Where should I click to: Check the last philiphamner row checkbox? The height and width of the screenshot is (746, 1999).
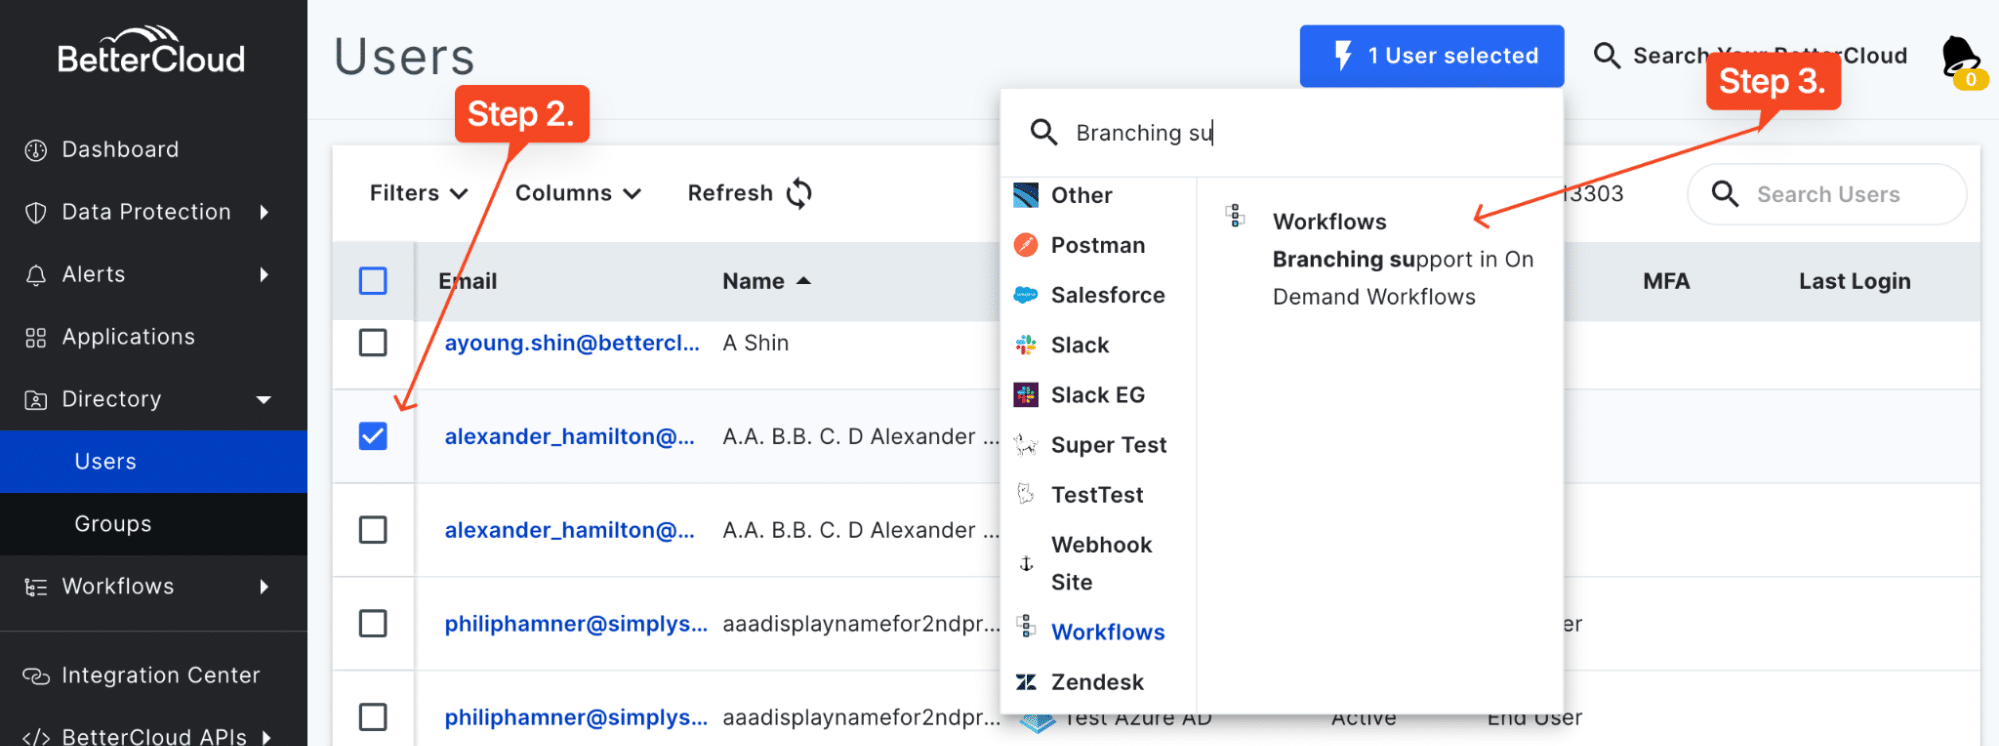(373, 717)
